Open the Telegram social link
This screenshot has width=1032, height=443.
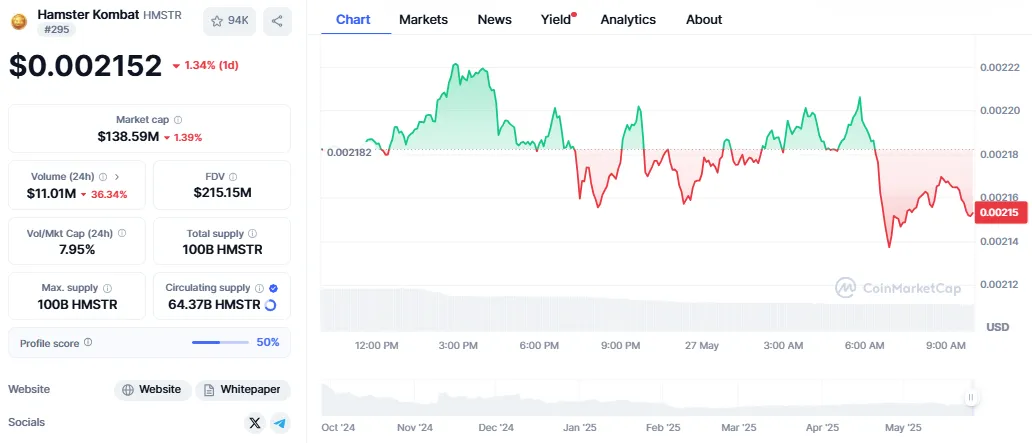point(280,422)
